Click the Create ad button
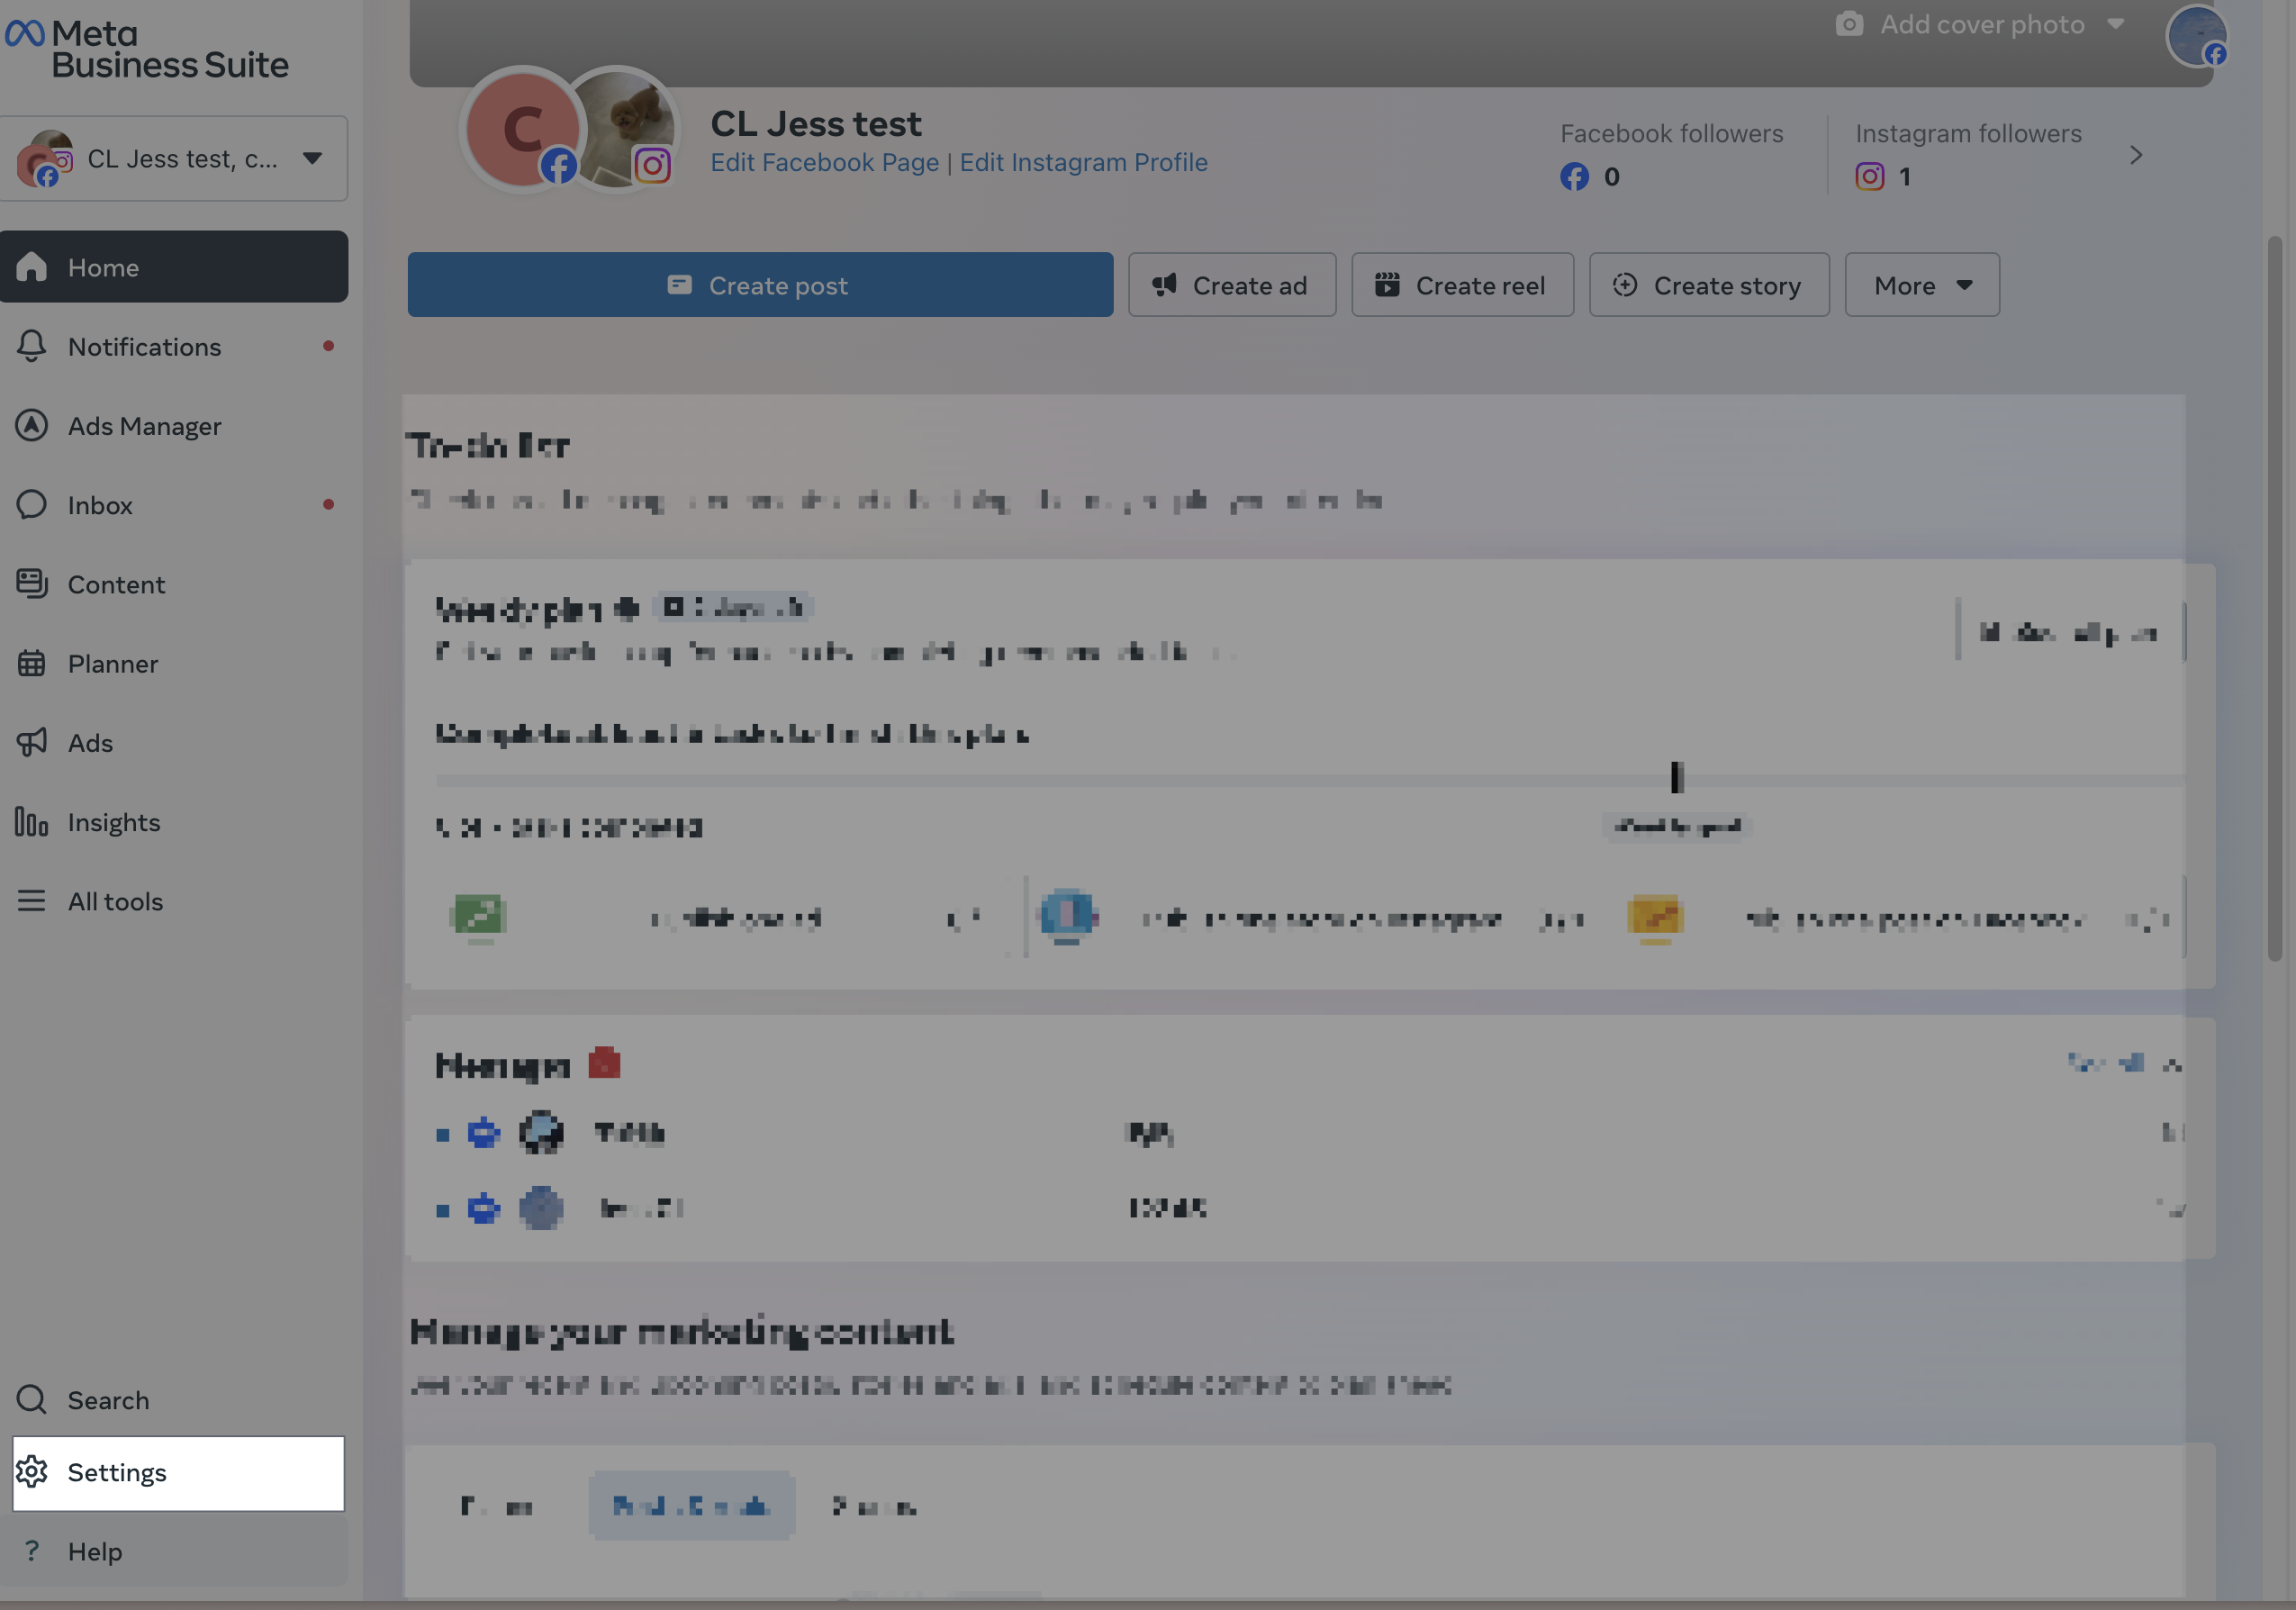This screenshot has width=2296, height=1610. [x=1232, y=285]
